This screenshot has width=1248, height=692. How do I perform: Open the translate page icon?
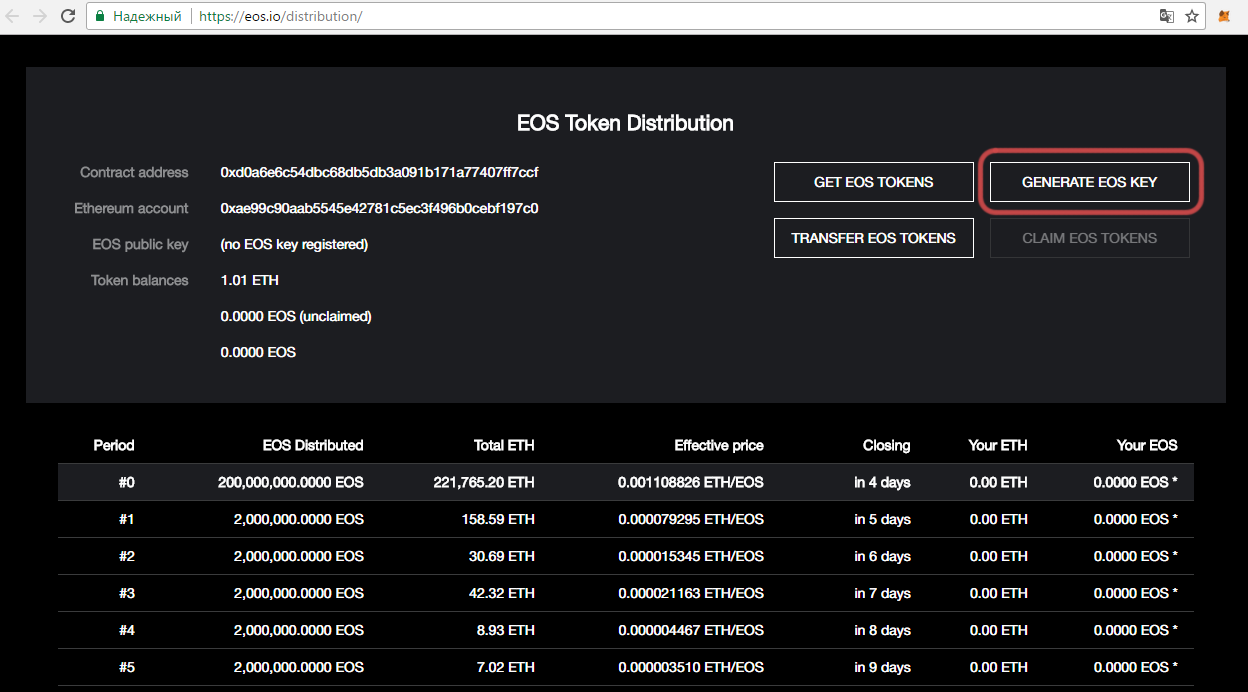(x=1166, y=17)
